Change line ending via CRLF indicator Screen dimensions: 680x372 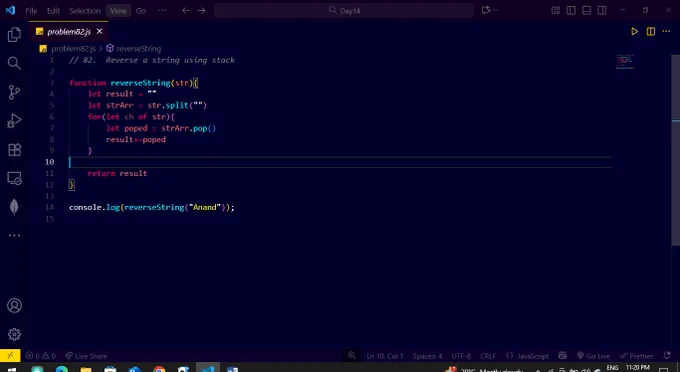488,356
